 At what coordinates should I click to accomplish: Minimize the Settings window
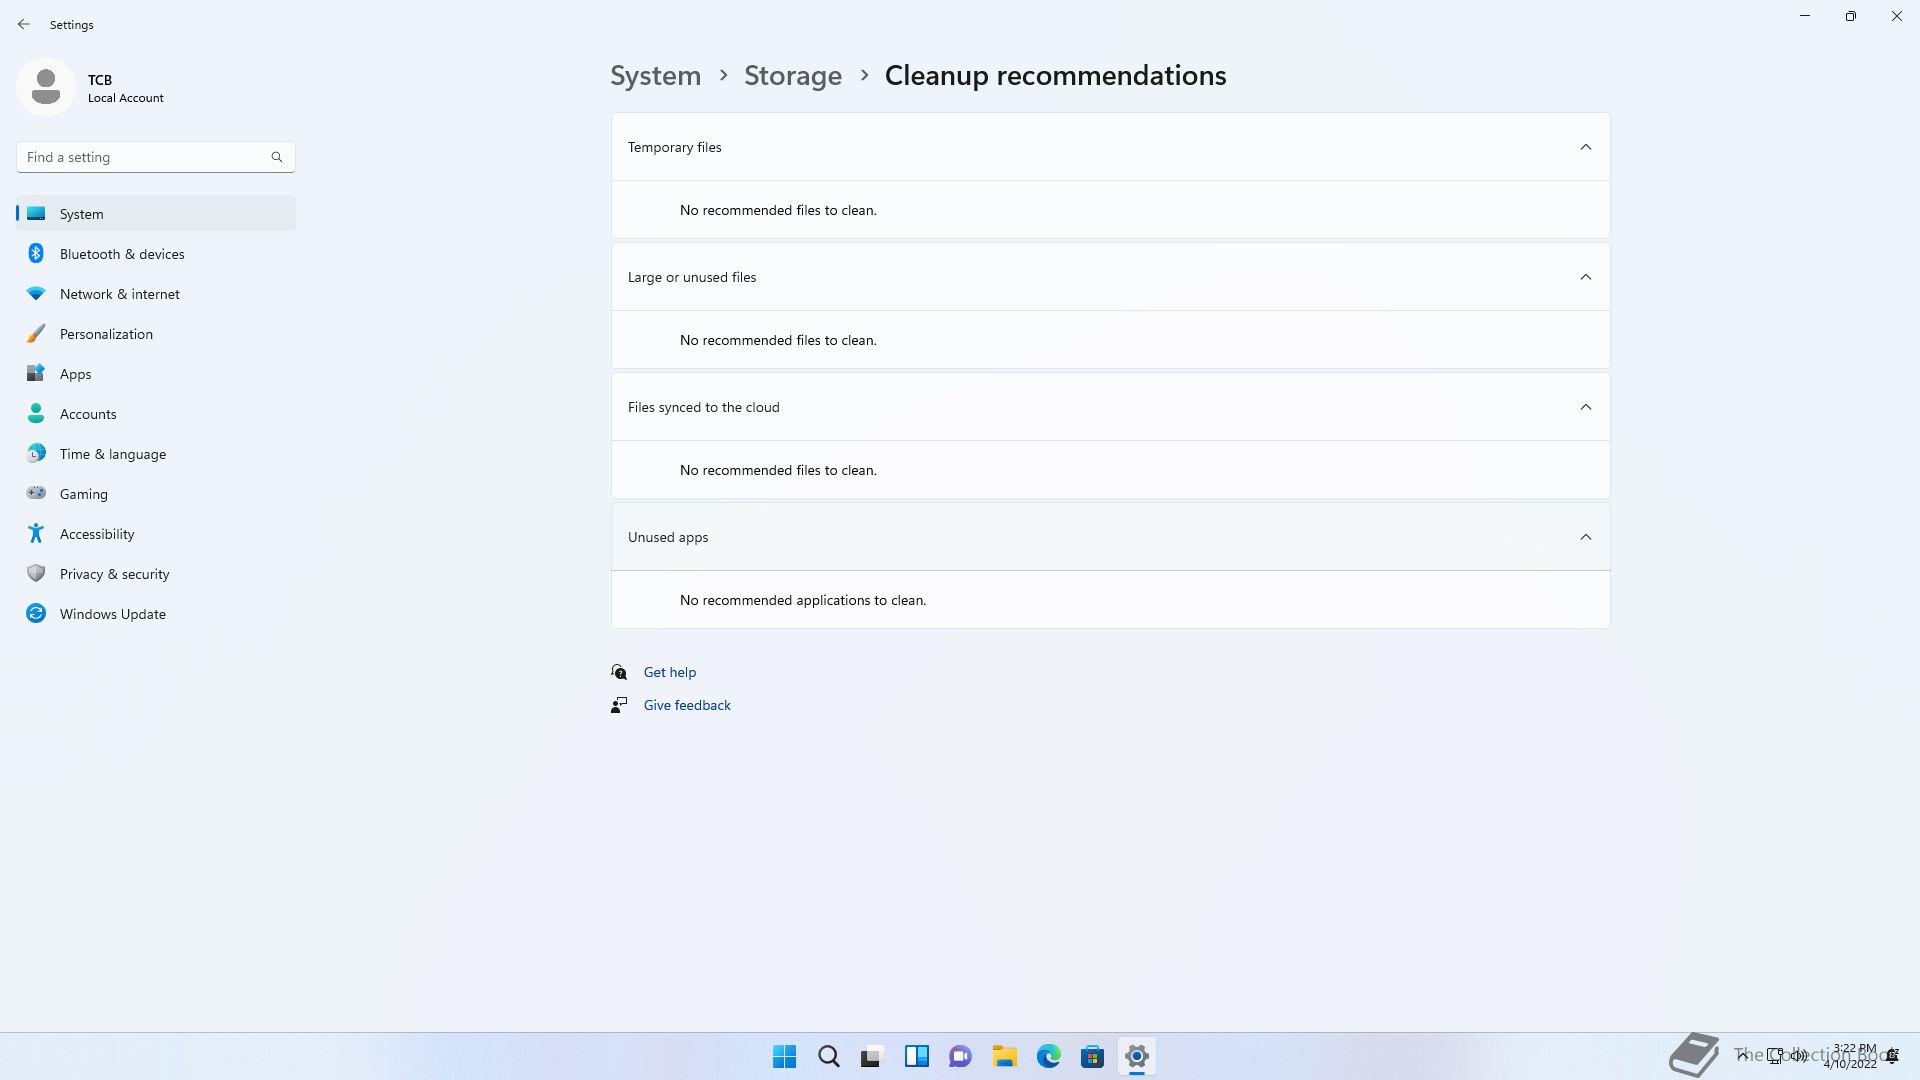coord(1805,16)
